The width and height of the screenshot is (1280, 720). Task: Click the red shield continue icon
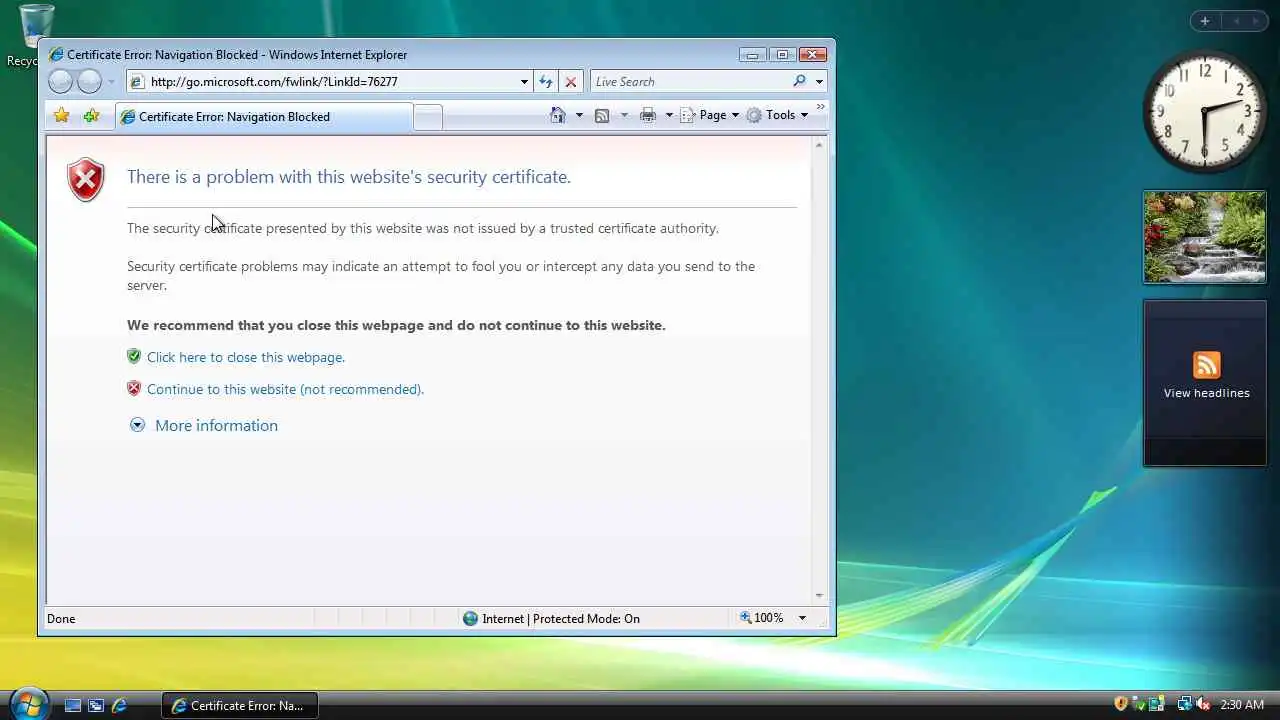134,388
